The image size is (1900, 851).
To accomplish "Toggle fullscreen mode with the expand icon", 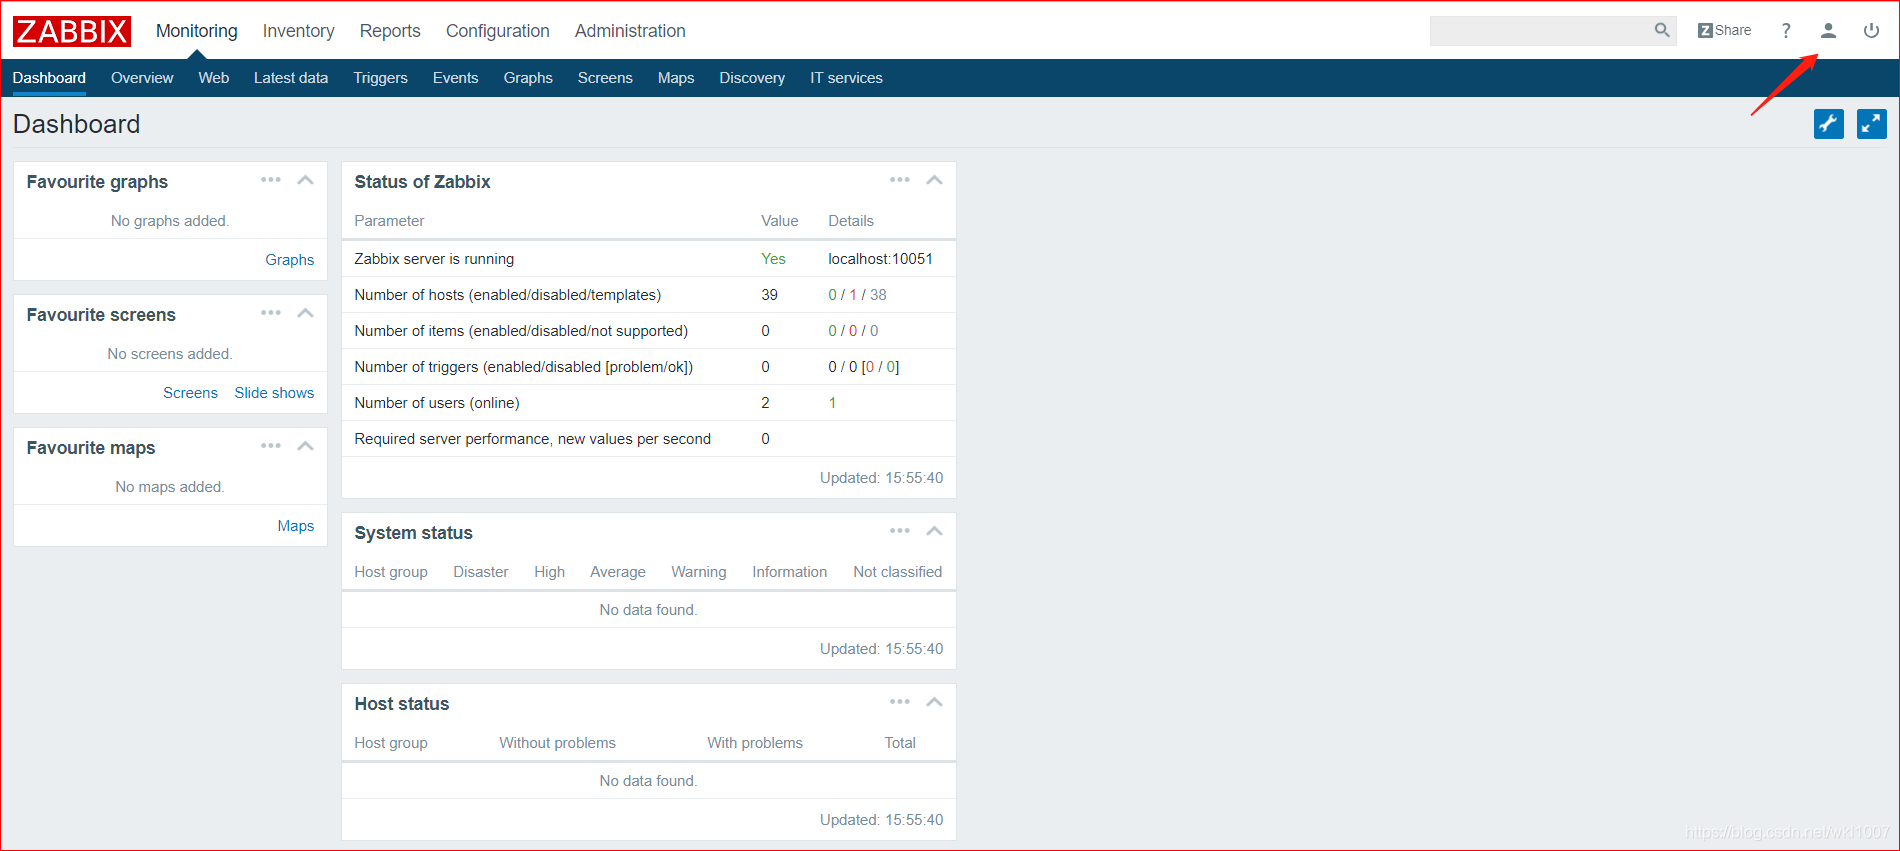I will point(1872,124).
